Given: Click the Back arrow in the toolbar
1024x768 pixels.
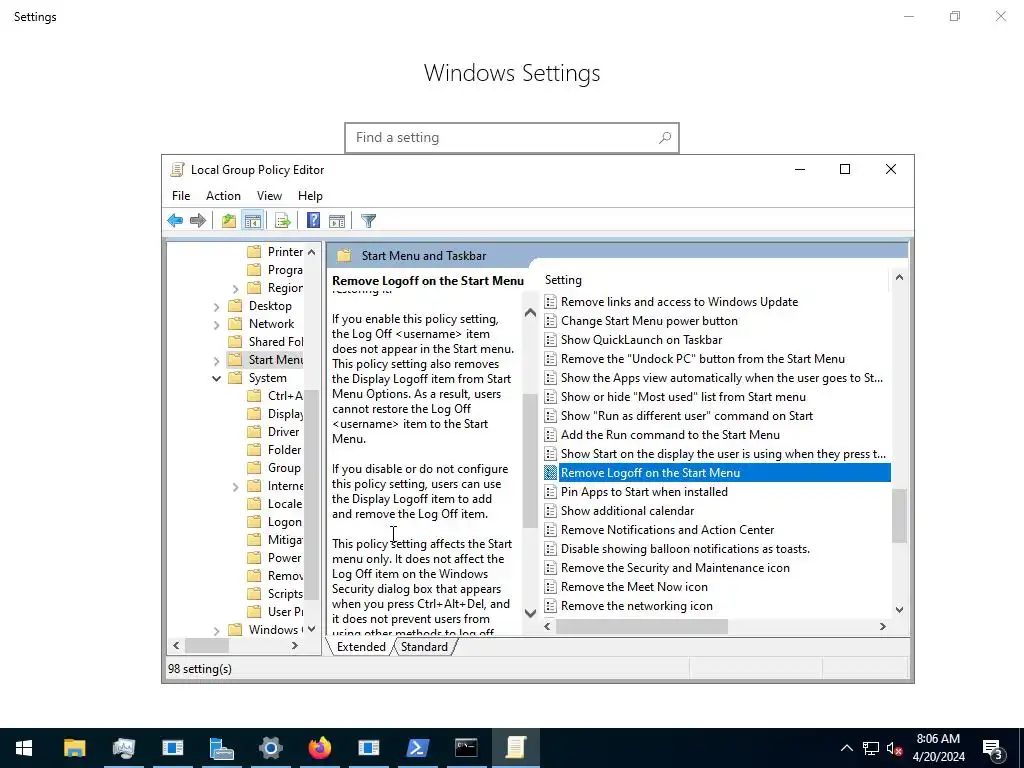Looking at the screenshot, I should click(x=175, y=221).
